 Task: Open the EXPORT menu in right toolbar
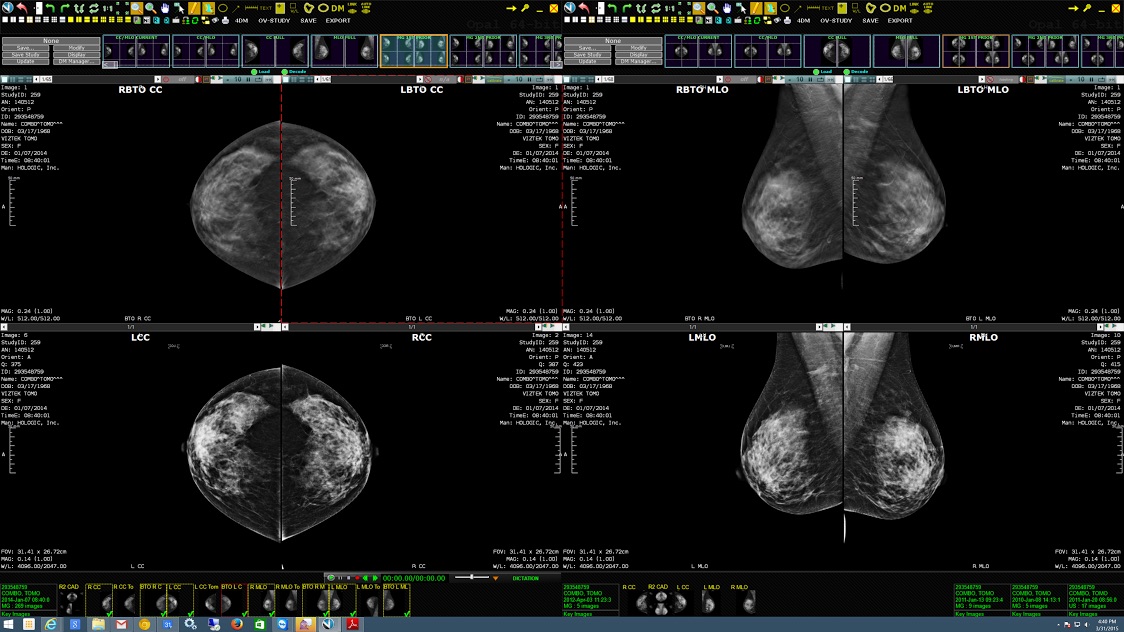pos(900,20)
